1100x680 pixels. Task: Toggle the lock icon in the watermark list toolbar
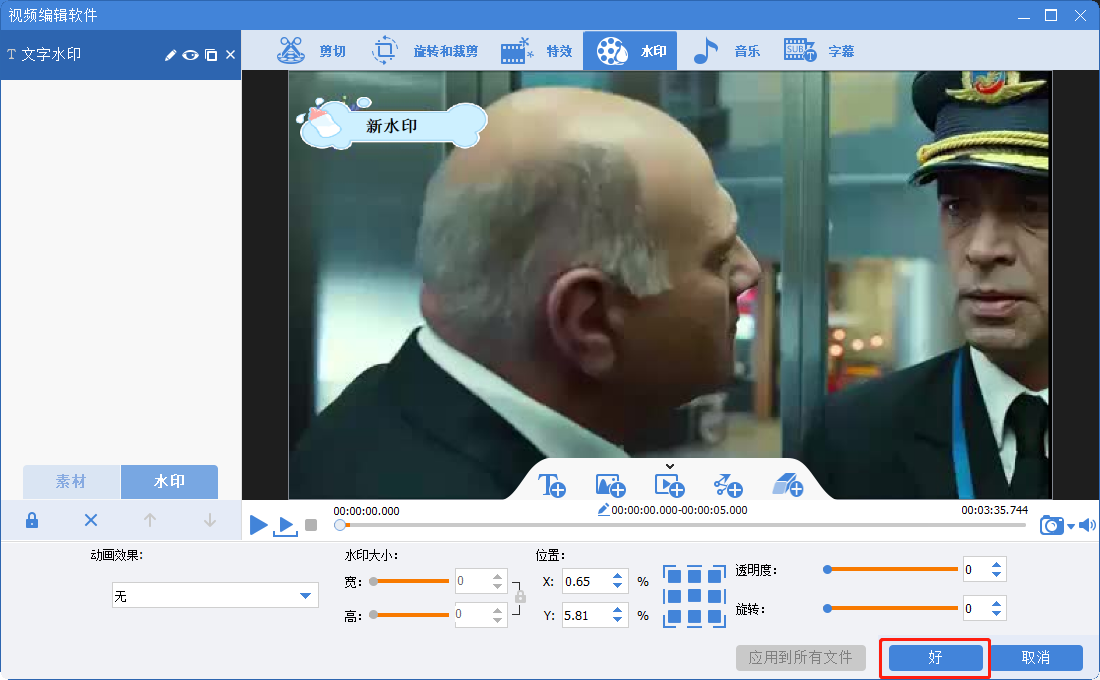[x=32, y=520]
